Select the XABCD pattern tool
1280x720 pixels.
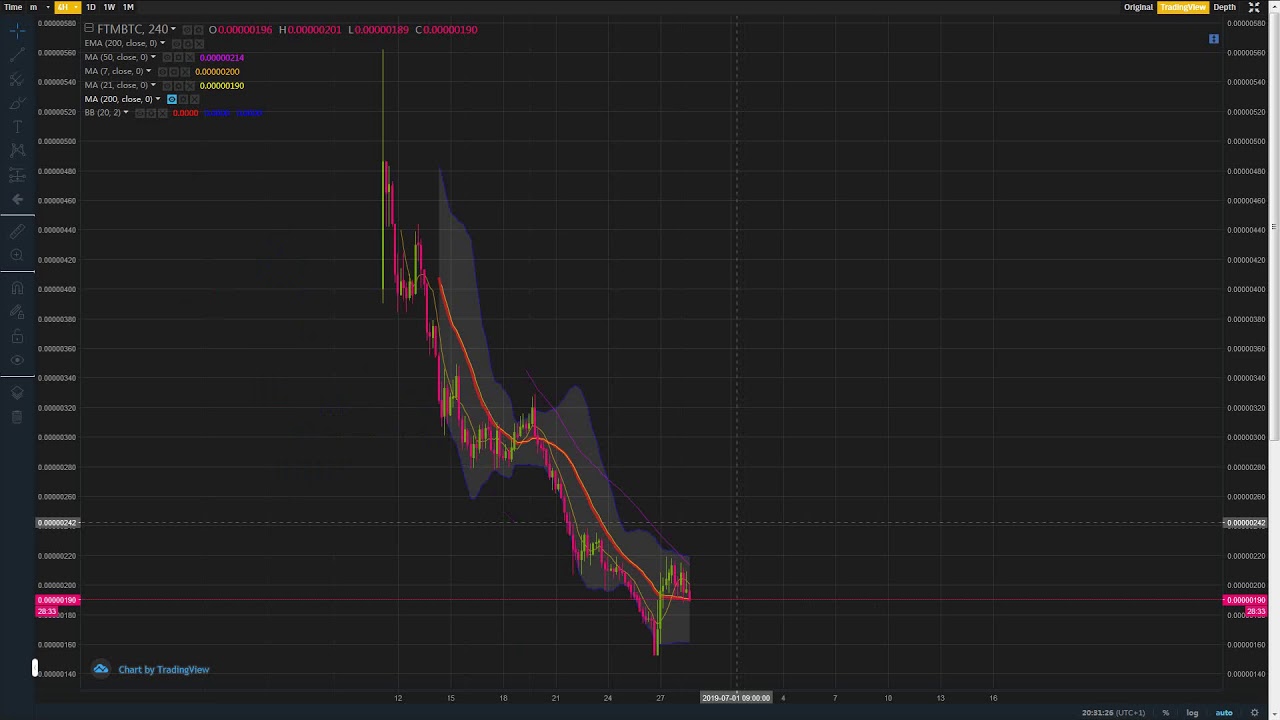(17, 151)
